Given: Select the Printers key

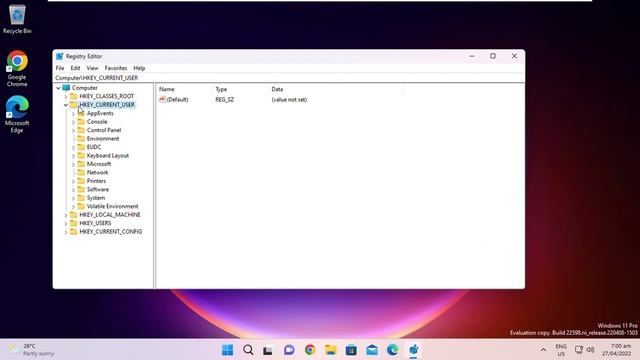Looking at the screenshot, I should point(96,181).
